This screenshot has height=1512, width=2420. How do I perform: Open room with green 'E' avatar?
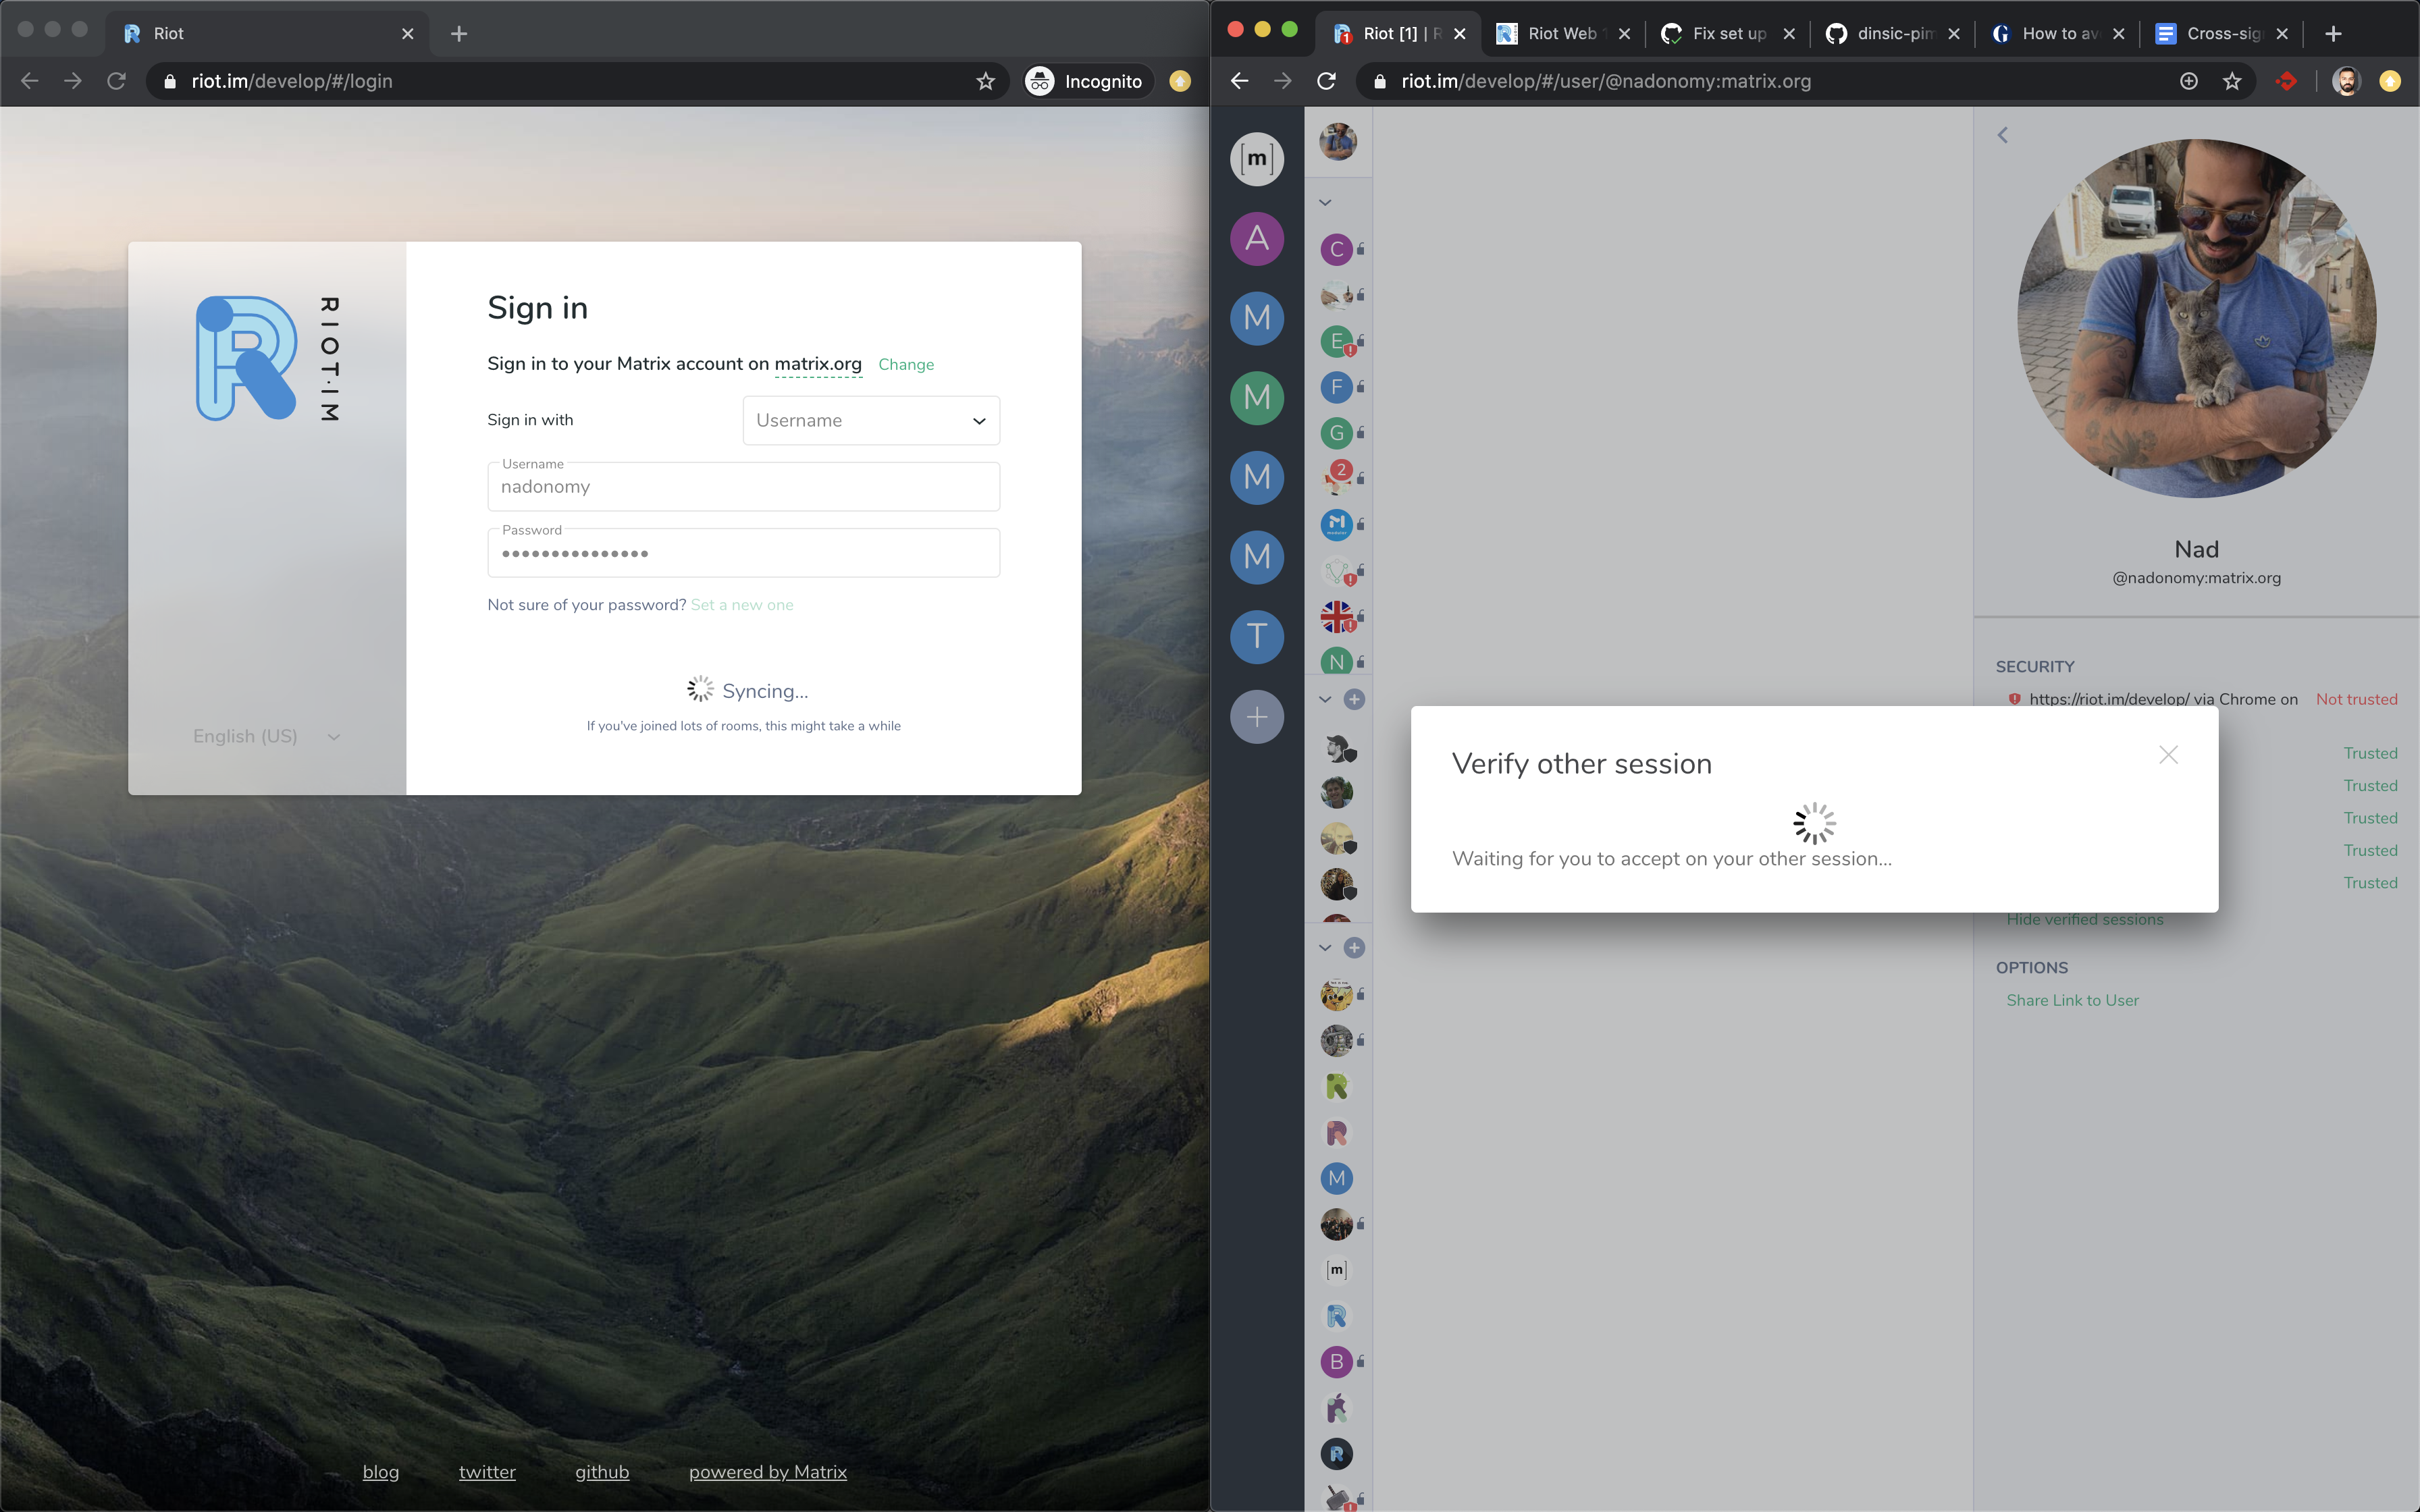coord(1337,341)
